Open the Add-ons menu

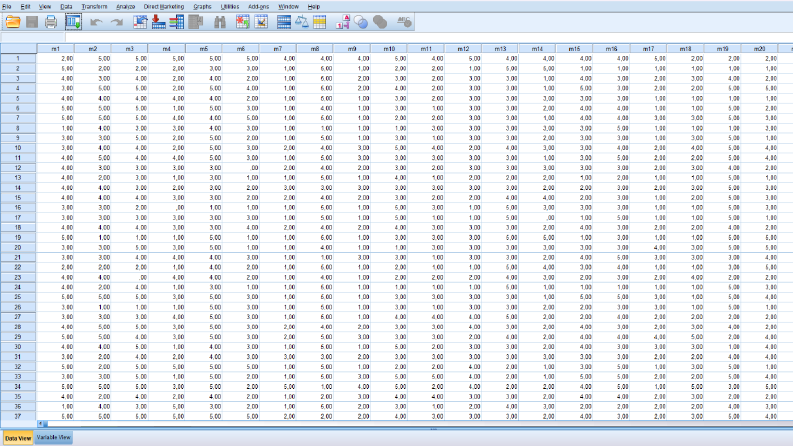click(x=258, y=7)
